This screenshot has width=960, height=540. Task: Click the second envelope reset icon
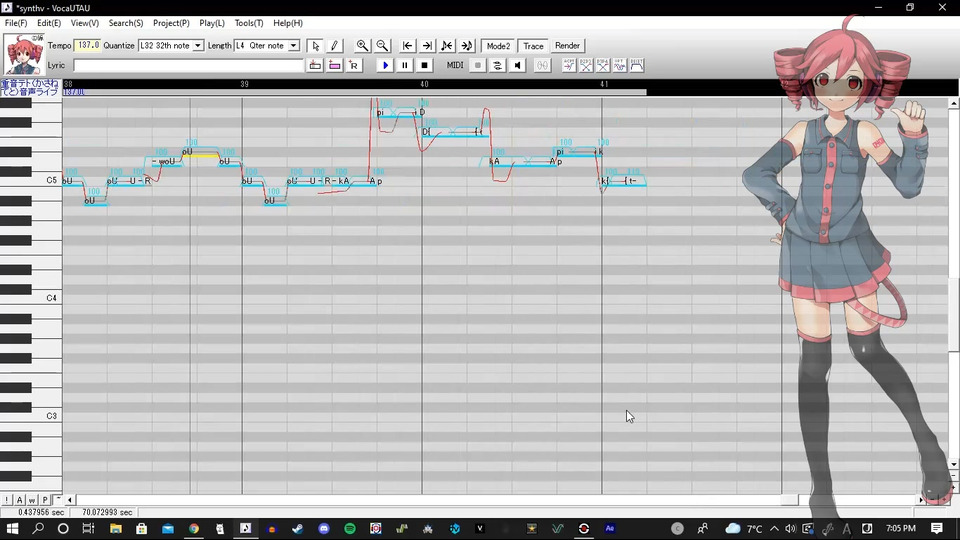[x=586, y=66]
